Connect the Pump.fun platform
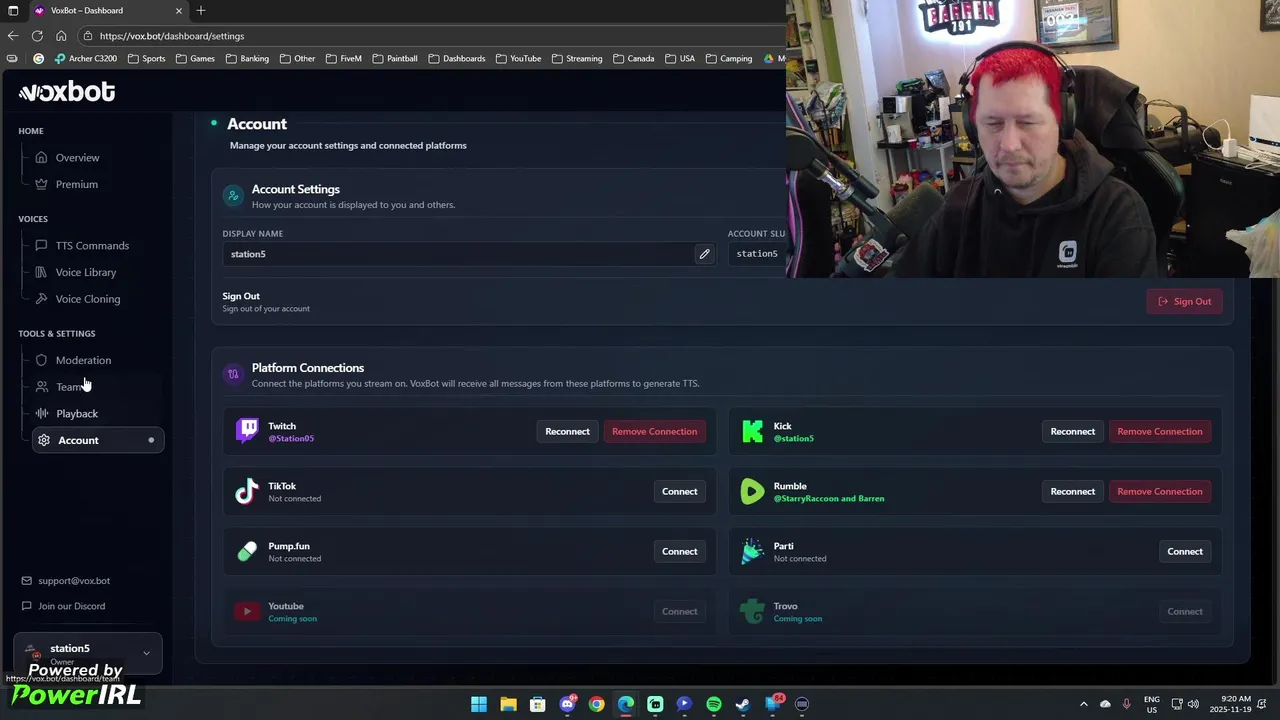This screenshot has width=1280, height=720. coord(679,551)
